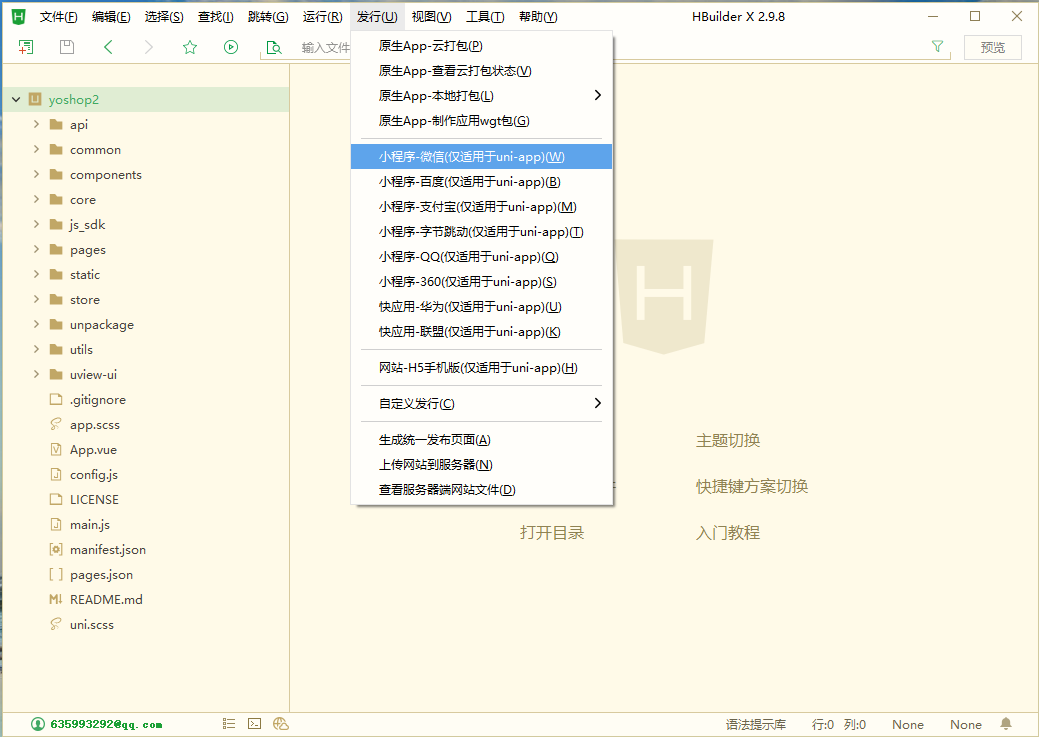Open the 视图(V) menu
This screenshot has width=1039, height=737.
point(431,17)
